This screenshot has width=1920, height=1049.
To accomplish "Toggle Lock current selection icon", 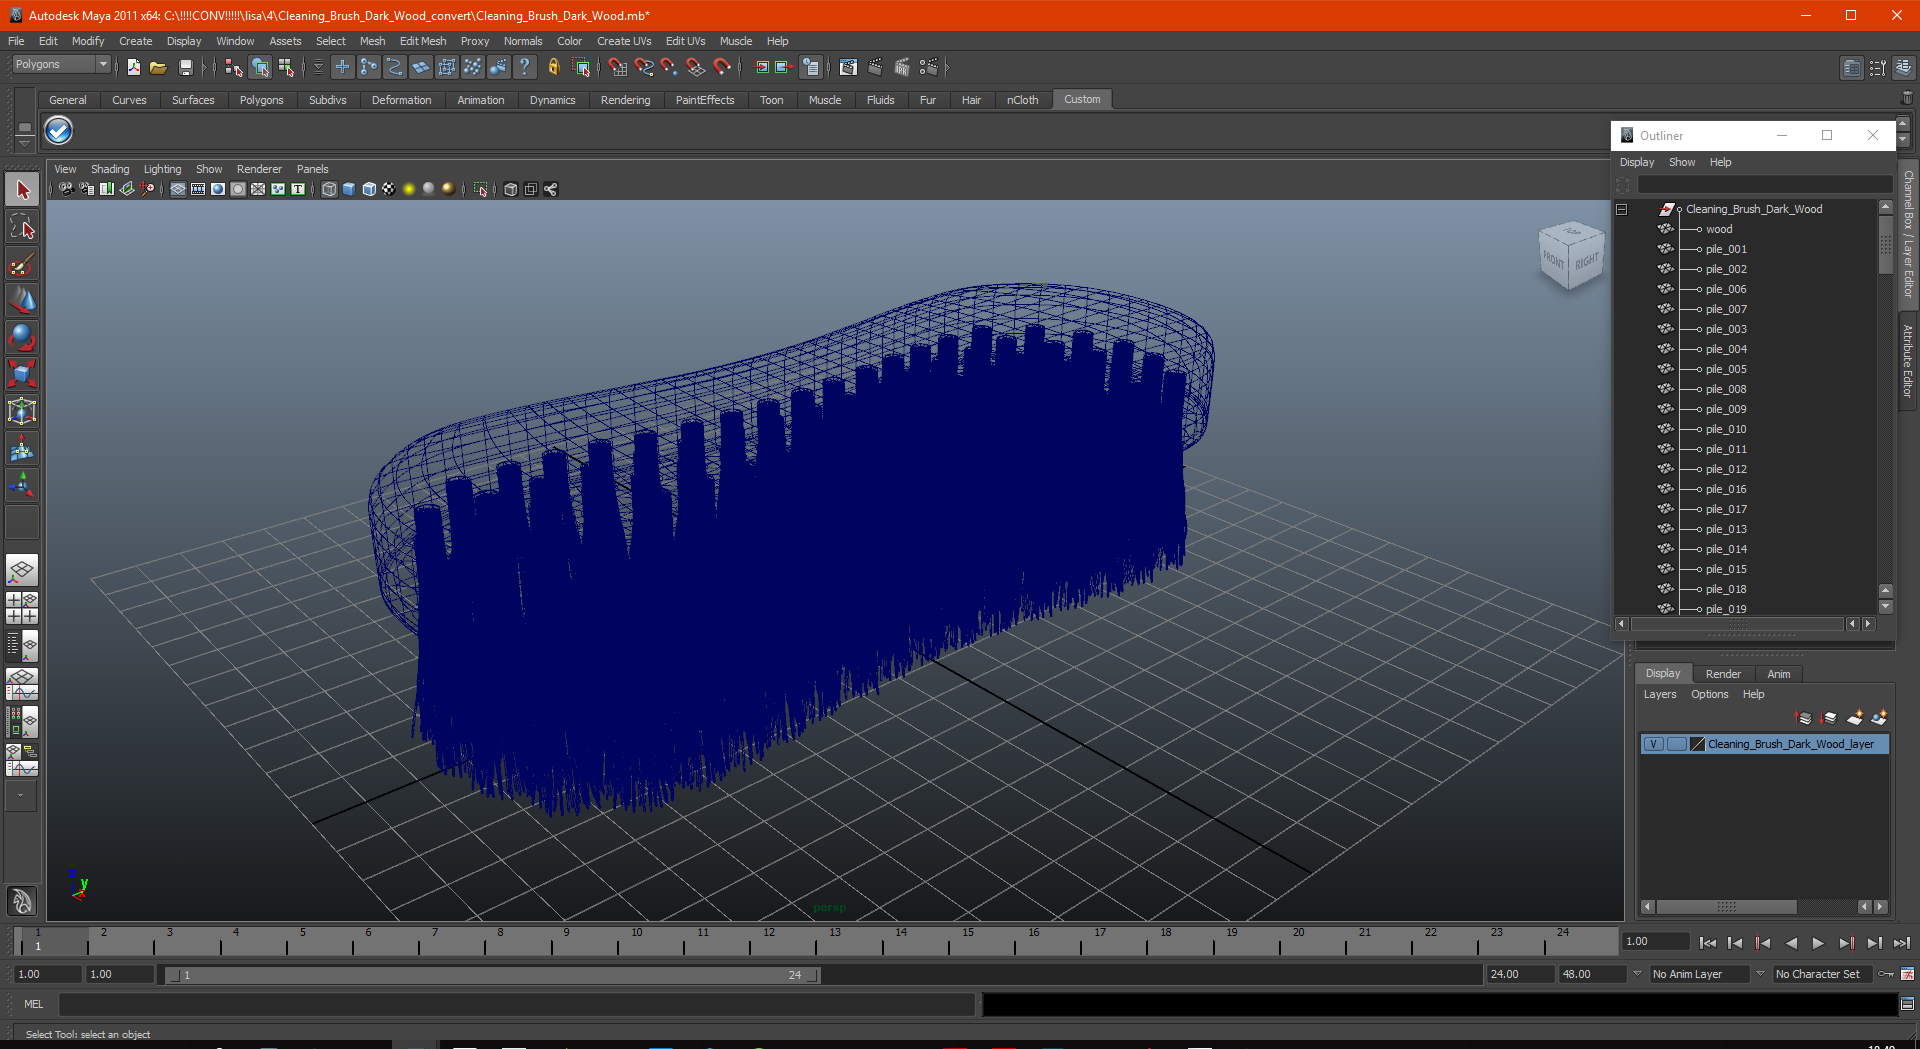I will coord(553,67).
